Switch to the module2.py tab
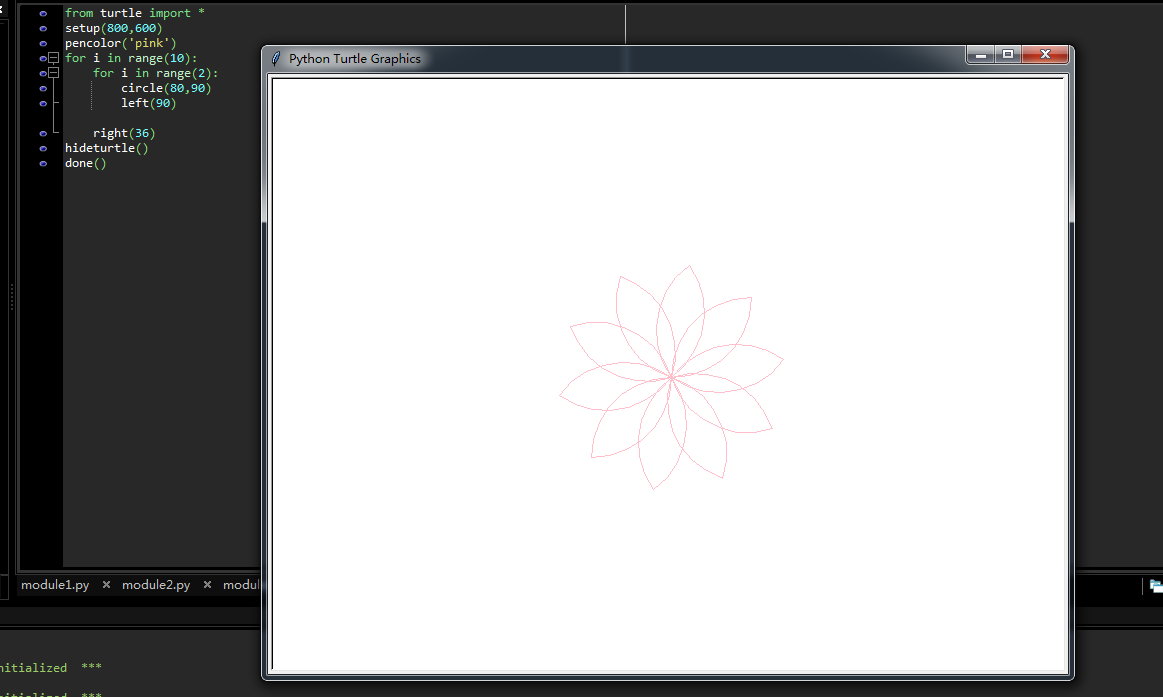The width and height of the screenshot is (1163, 697). [x=156, y=585]
